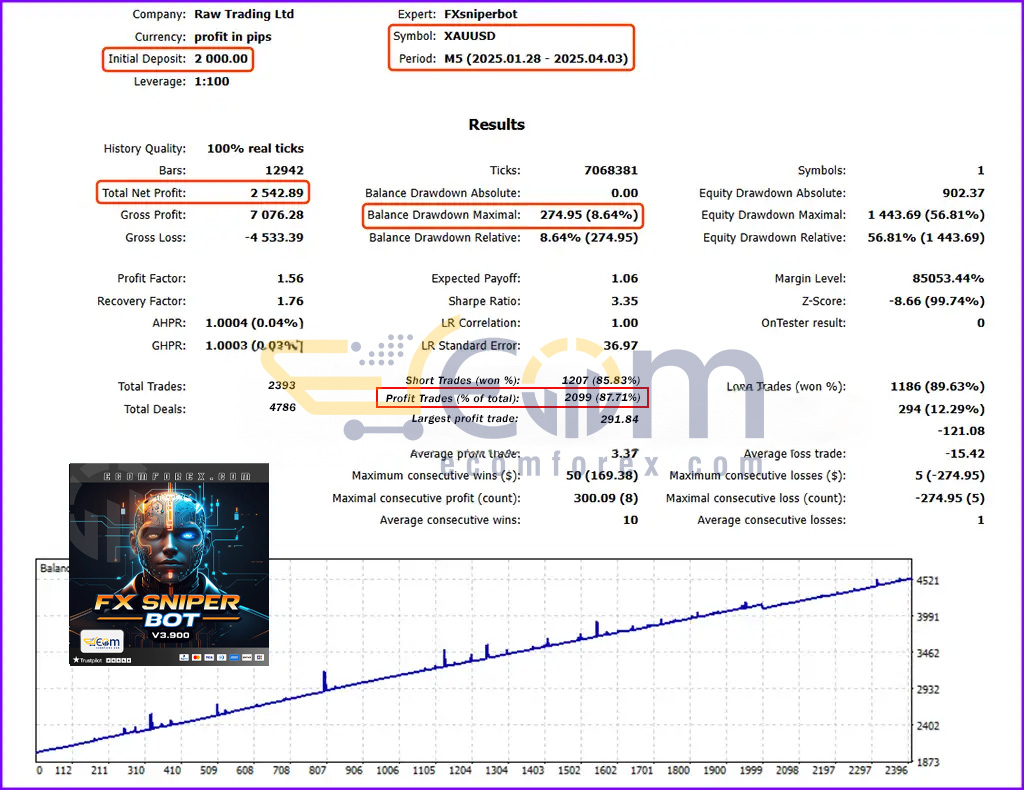Screen dimensions: 1024x790
Task: Click largest loss trade value -121.08
Action: coord(961,431)
